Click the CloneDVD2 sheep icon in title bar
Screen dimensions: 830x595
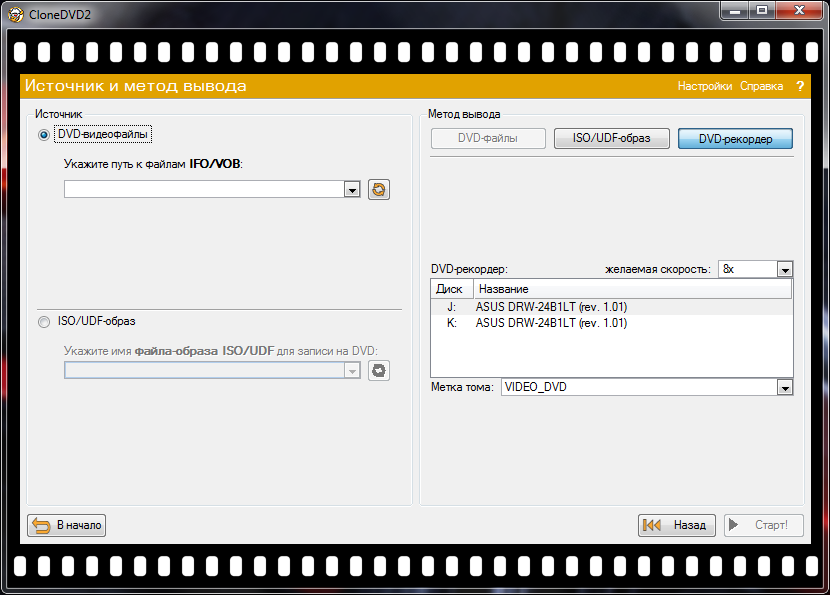point(15,14)
